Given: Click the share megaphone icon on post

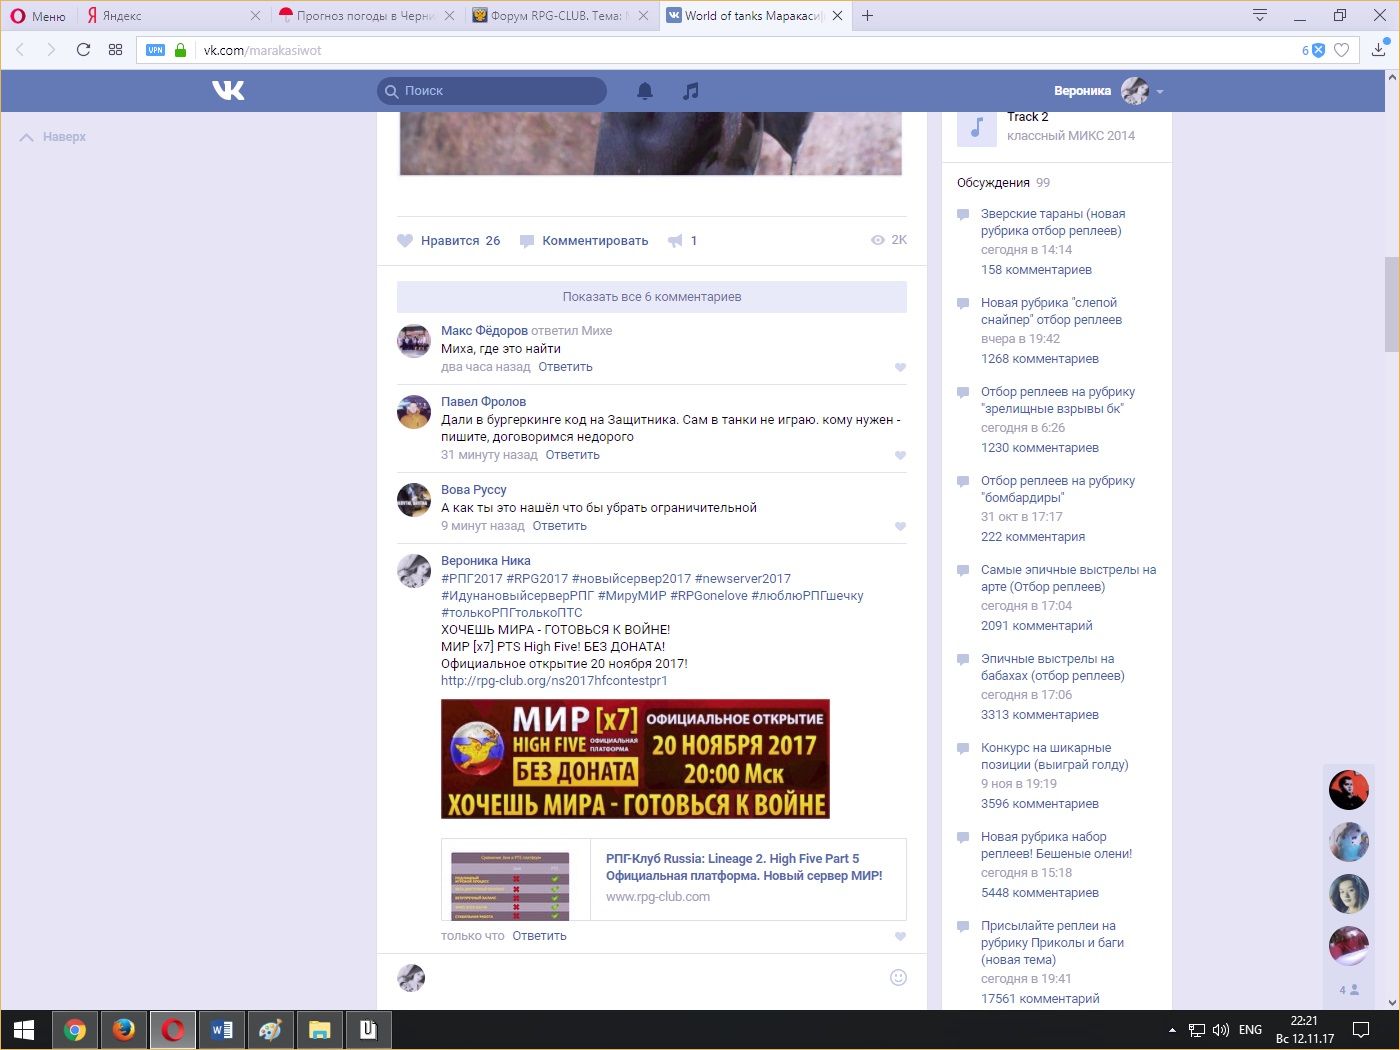Looking at the screenshot, I should (x=676, y=241).
